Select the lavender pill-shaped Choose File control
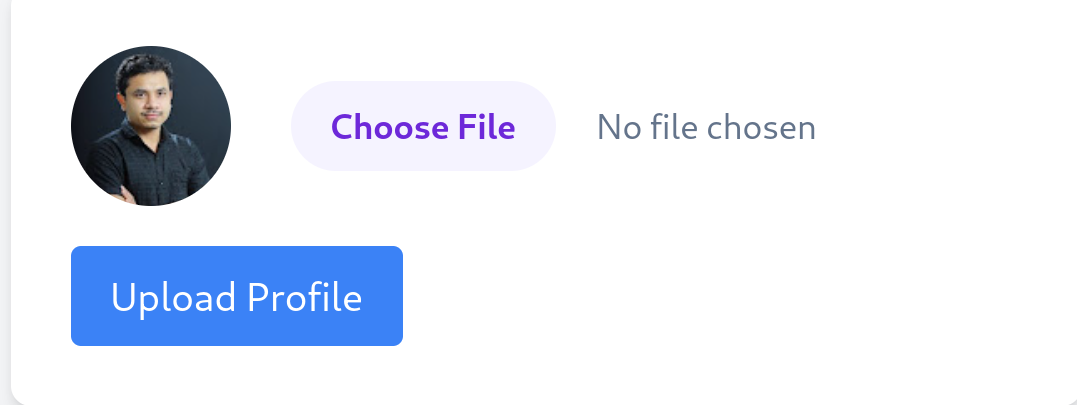The image size is (1077, 405). [x=423, y=127]
